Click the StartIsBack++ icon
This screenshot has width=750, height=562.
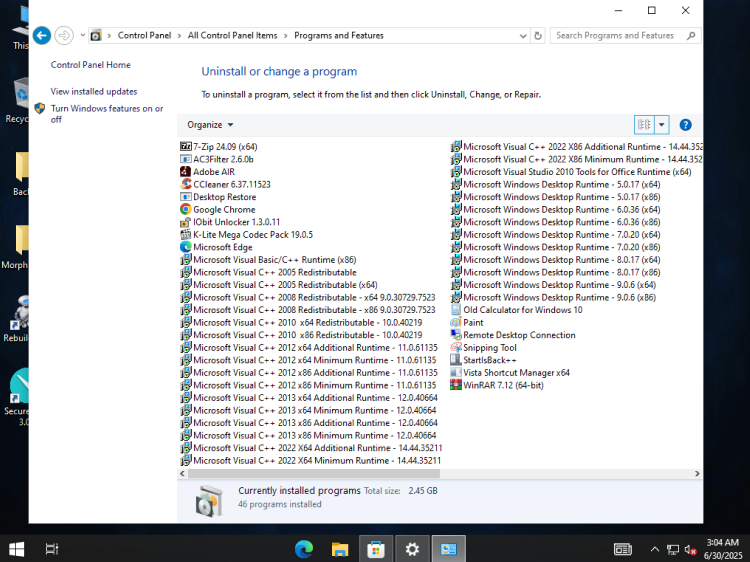tap(456, 360)
